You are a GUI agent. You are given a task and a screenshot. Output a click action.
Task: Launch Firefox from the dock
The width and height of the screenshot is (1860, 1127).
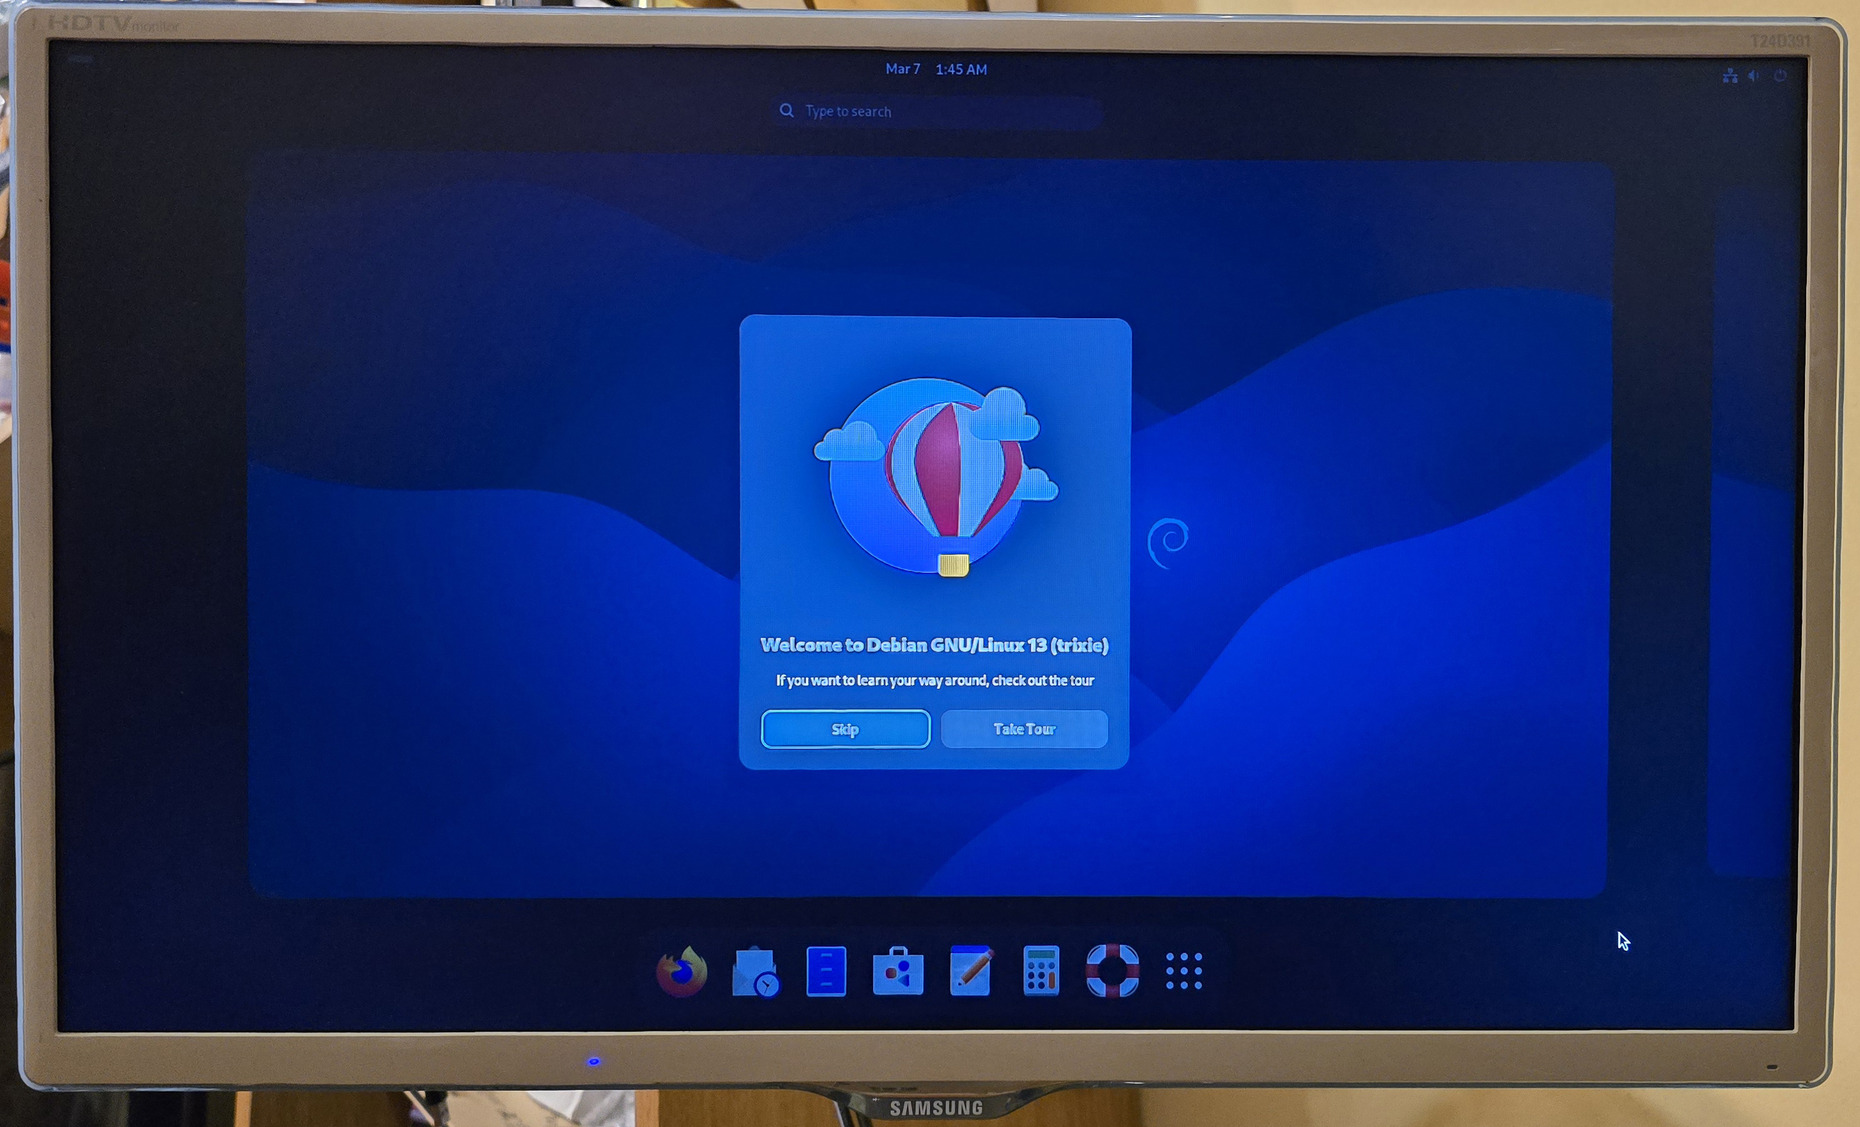(682, 971)
